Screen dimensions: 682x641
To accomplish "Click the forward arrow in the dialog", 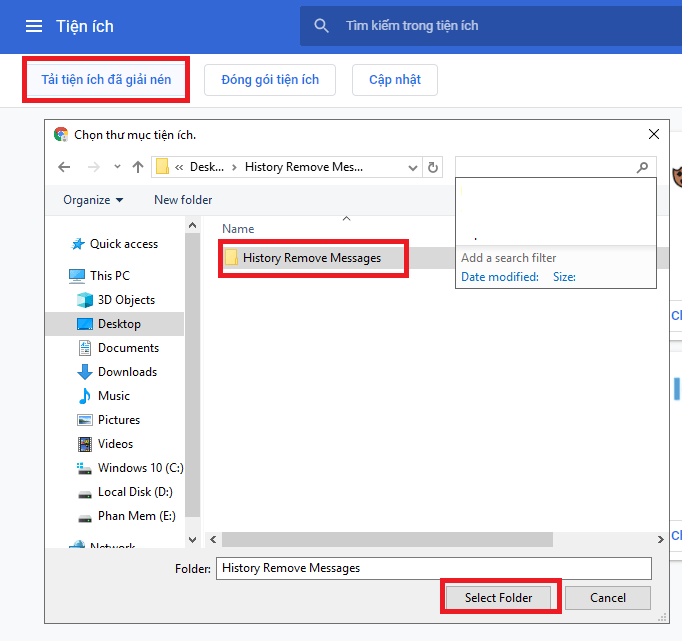I will coord(94,167).
